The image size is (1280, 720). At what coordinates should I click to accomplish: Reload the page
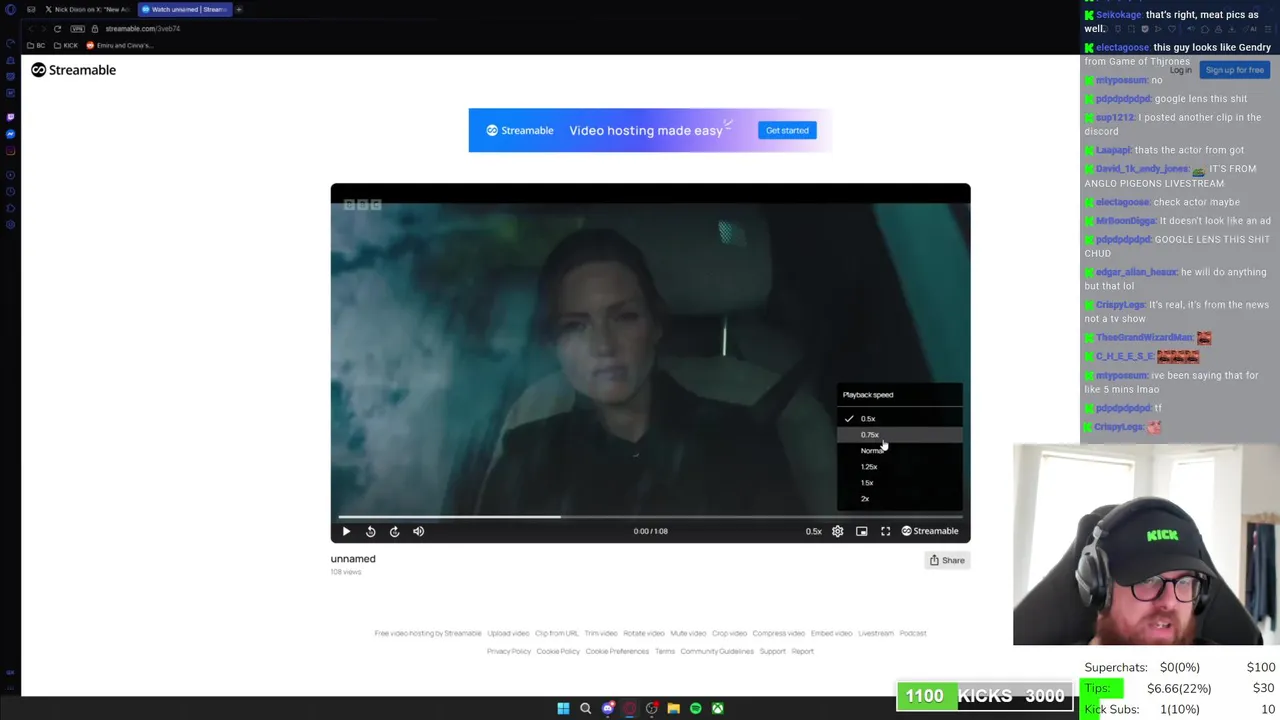(x=57, y=29)
